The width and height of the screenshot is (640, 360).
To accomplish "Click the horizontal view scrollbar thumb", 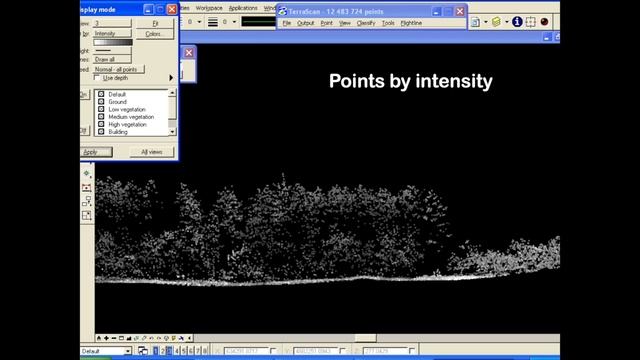I will (365, 338).
